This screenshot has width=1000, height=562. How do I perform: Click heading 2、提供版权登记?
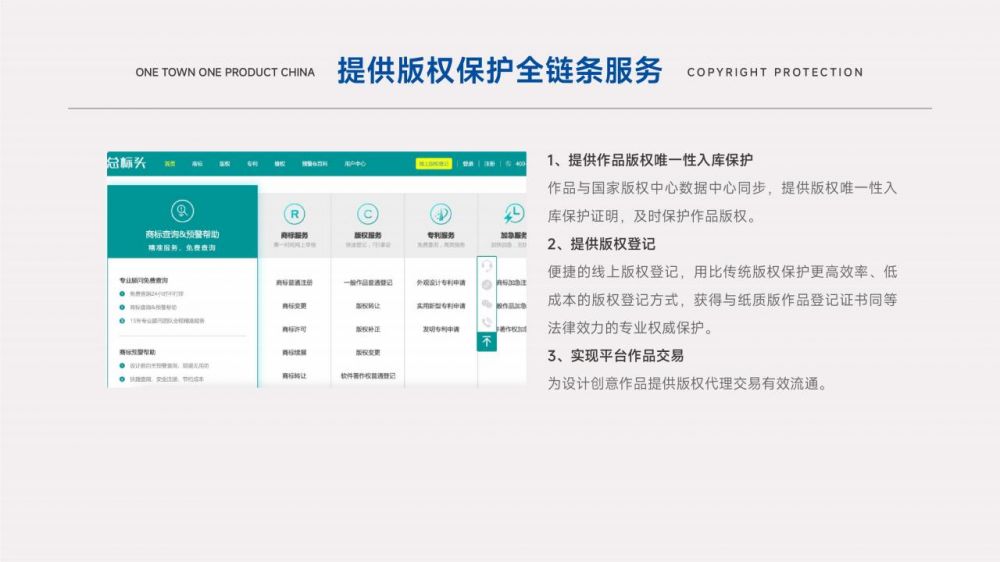coord(601,244)
